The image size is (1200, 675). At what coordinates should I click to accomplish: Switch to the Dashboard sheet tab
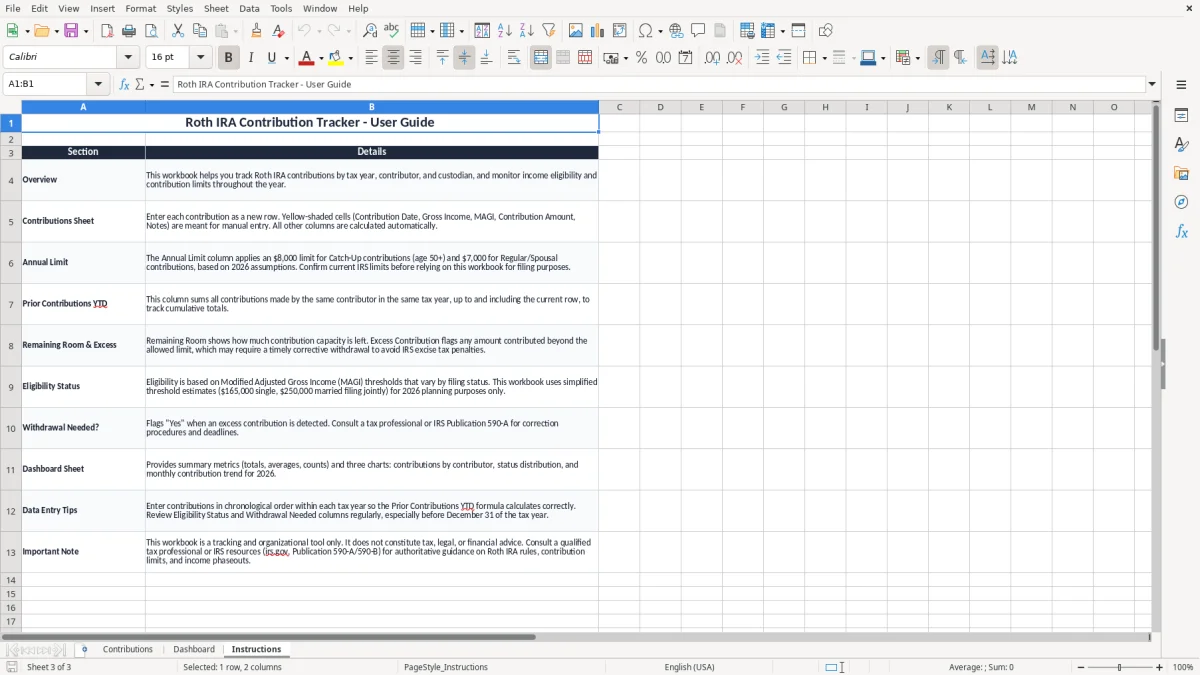194,650
